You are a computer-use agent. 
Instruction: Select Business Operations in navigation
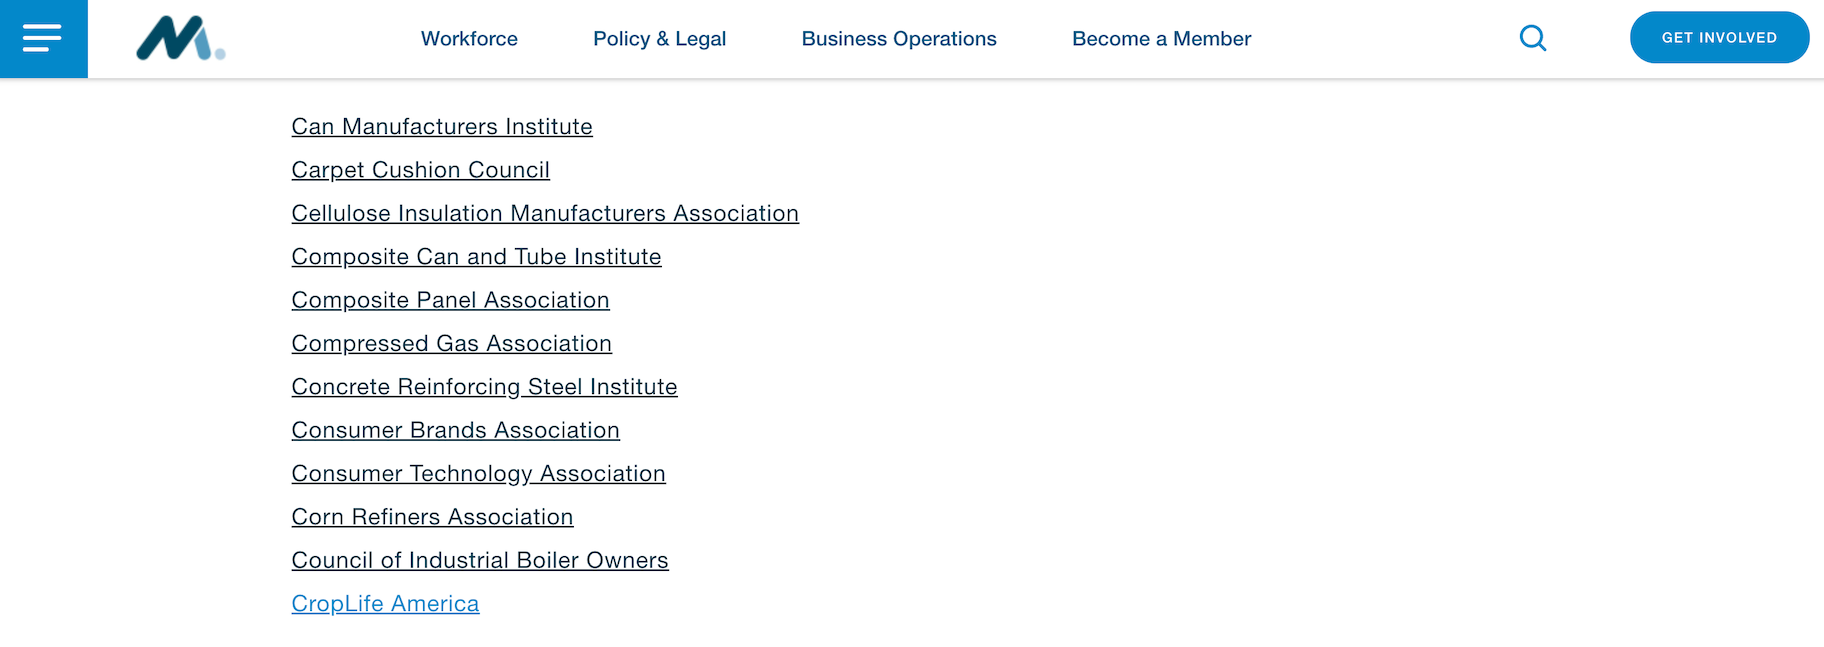pyautogui.click(x=899, y=39)
